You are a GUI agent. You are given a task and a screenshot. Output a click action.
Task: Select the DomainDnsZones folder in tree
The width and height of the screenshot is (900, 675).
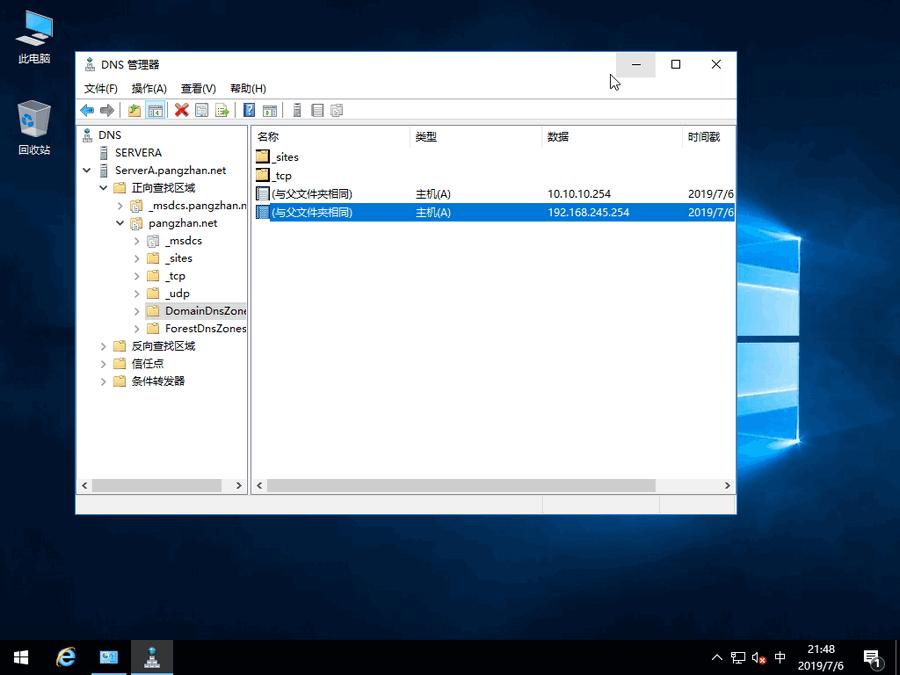pyautogui.click(x=200, y=310)
